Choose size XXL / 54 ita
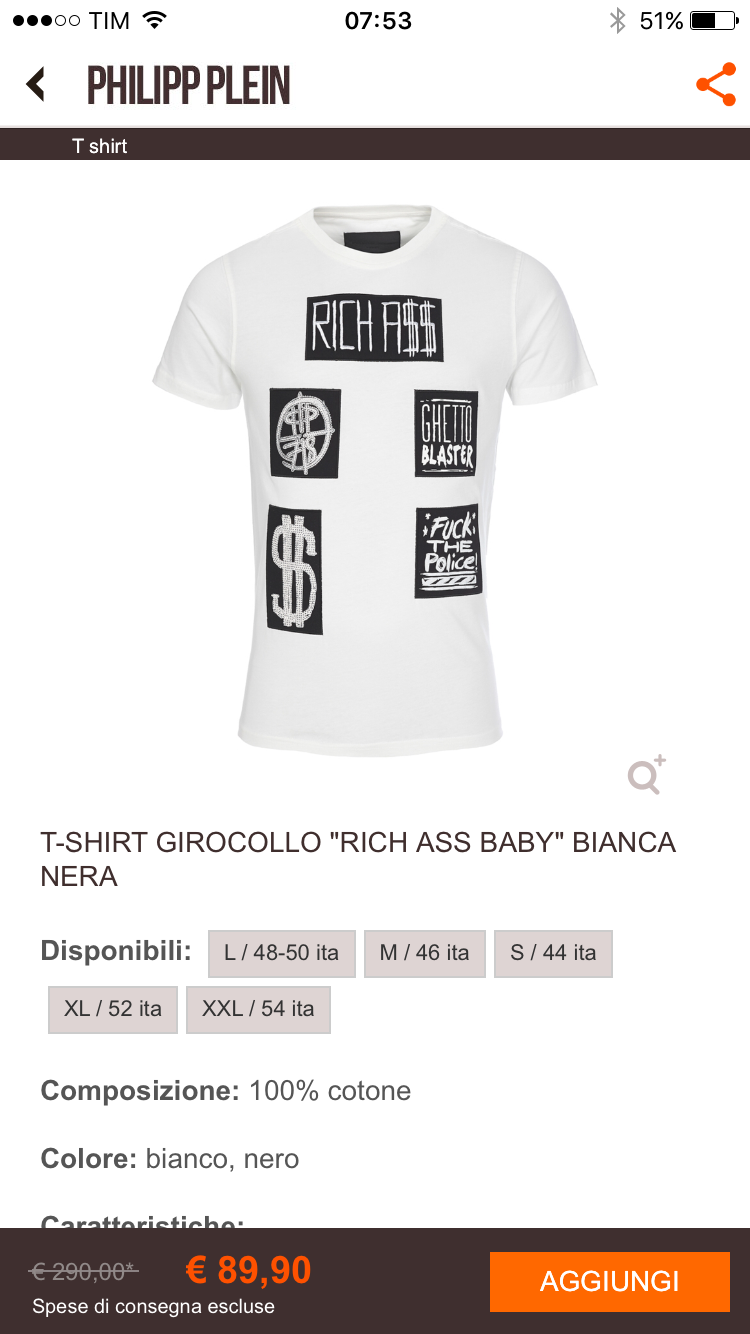 point(258,1009)
